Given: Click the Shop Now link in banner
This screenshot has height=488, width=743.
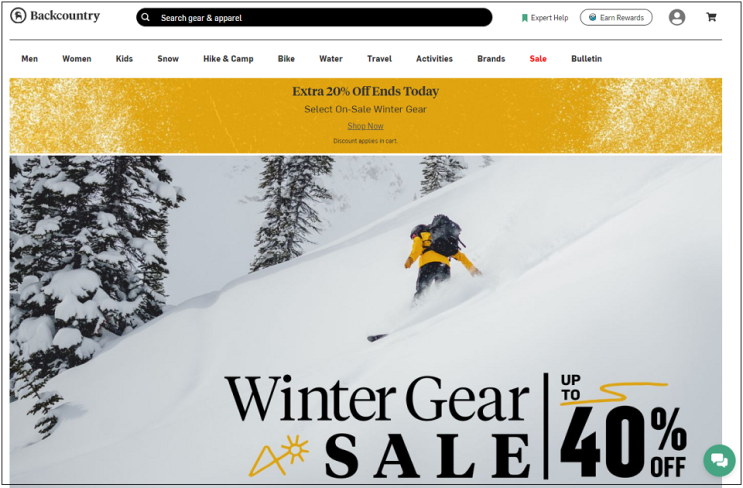Looking at the screenshot, I should pos(365,126).
